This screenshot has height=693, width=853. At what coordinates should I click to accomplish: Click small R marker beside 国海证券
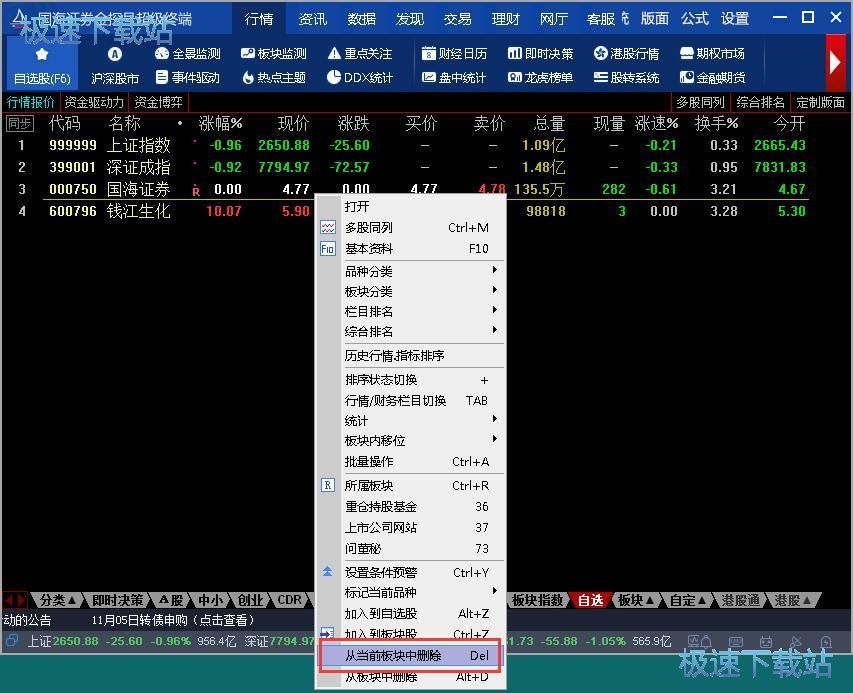pyautogui.click(x=196, y=191)
